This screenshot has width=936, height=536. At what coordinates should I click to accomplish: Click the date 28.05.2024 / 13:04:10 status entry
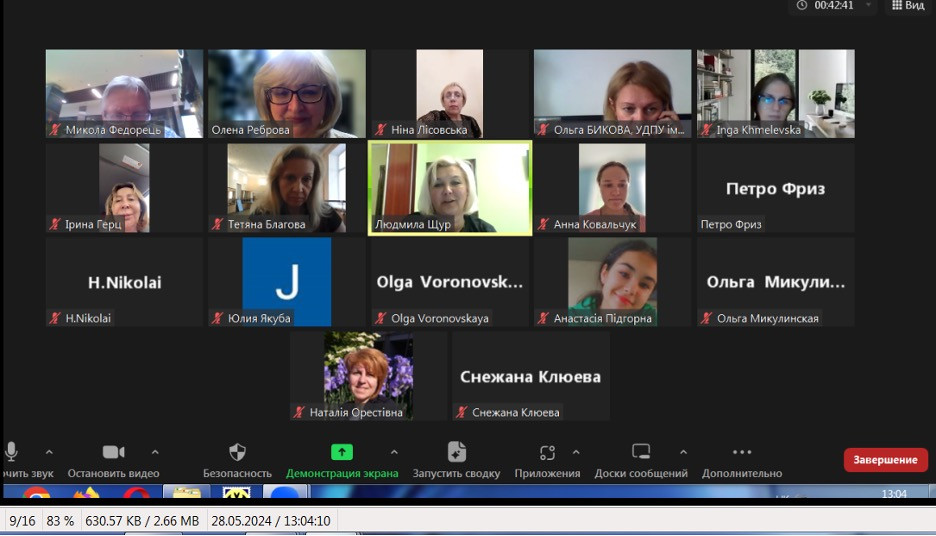[x=270, y=521]
